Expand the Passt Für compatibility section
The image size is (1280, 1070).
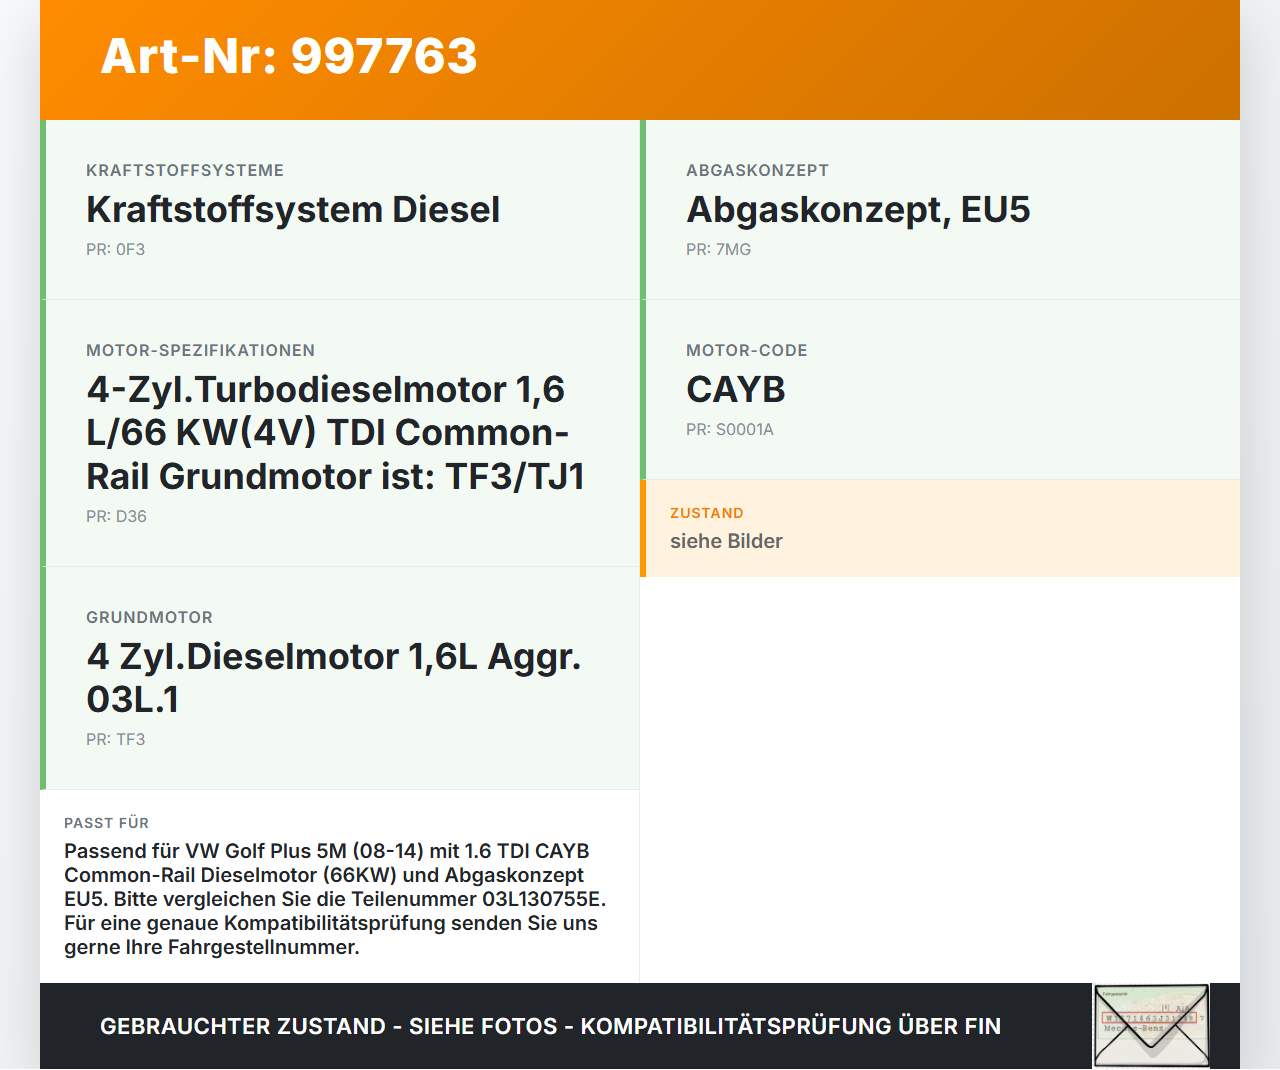point(340,885)
